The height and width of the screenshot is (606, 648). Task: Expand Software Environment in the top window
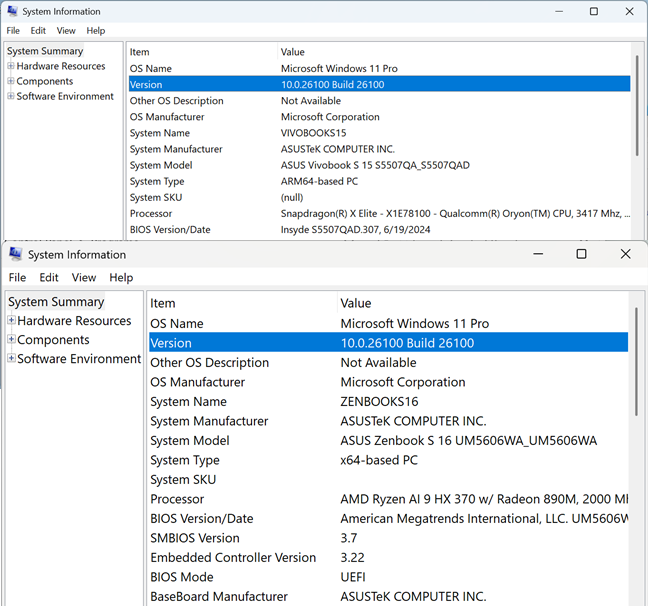click(11, 96)
